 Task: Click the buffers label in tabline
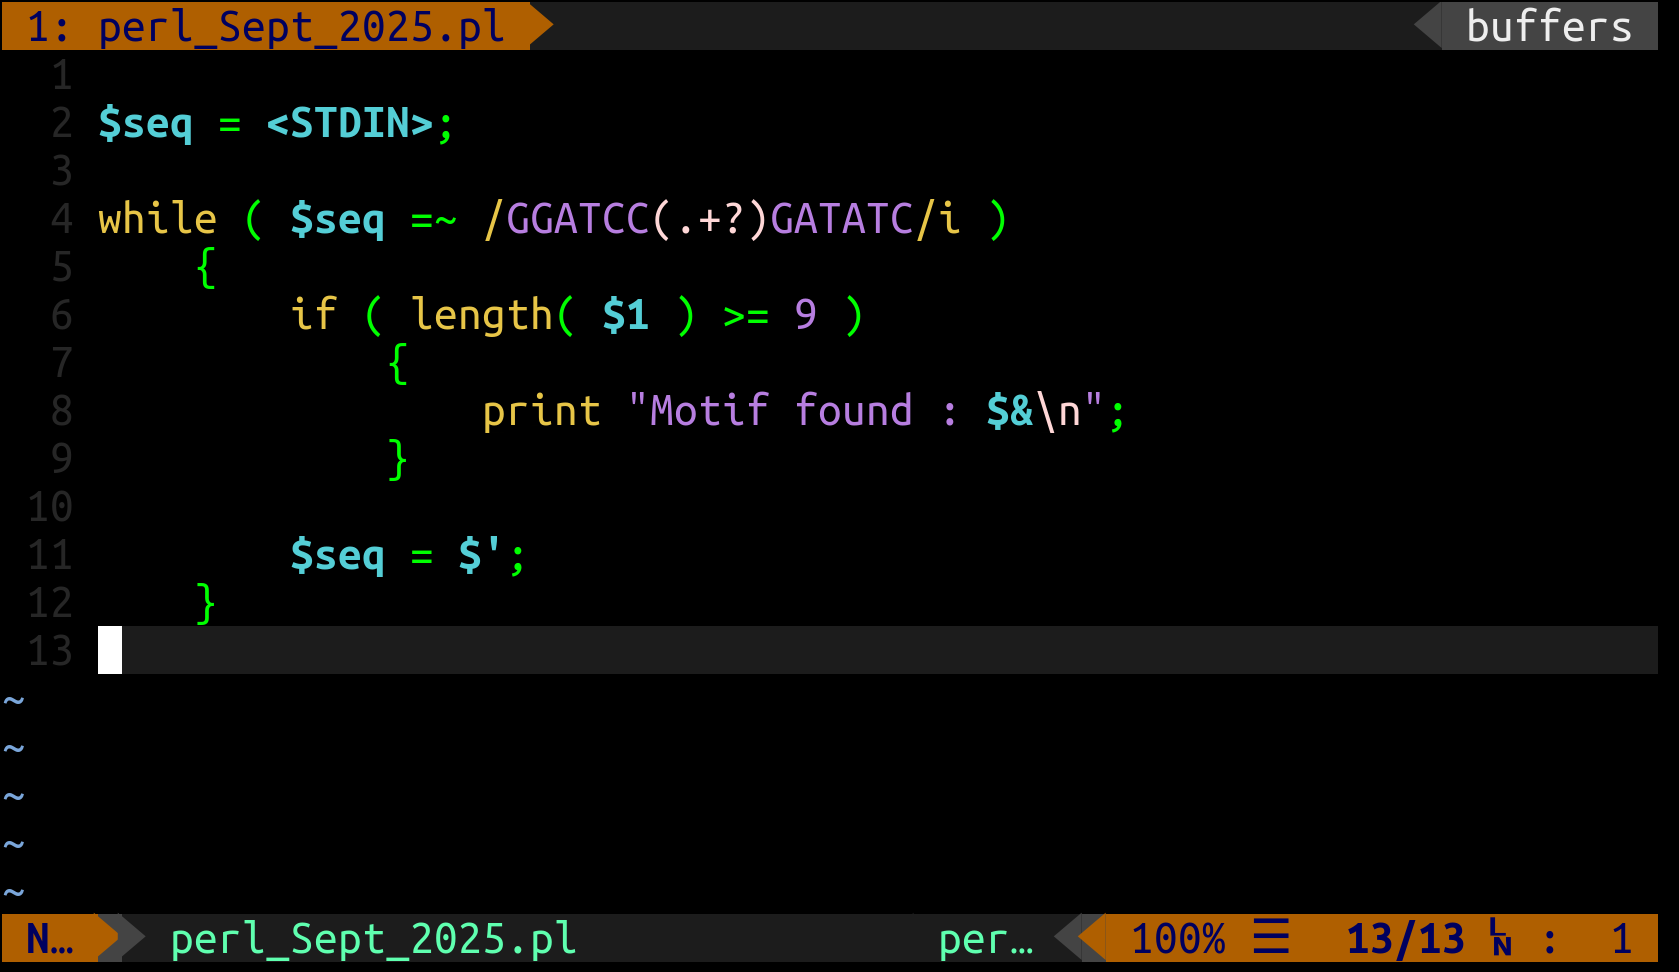coord(1548,26)
